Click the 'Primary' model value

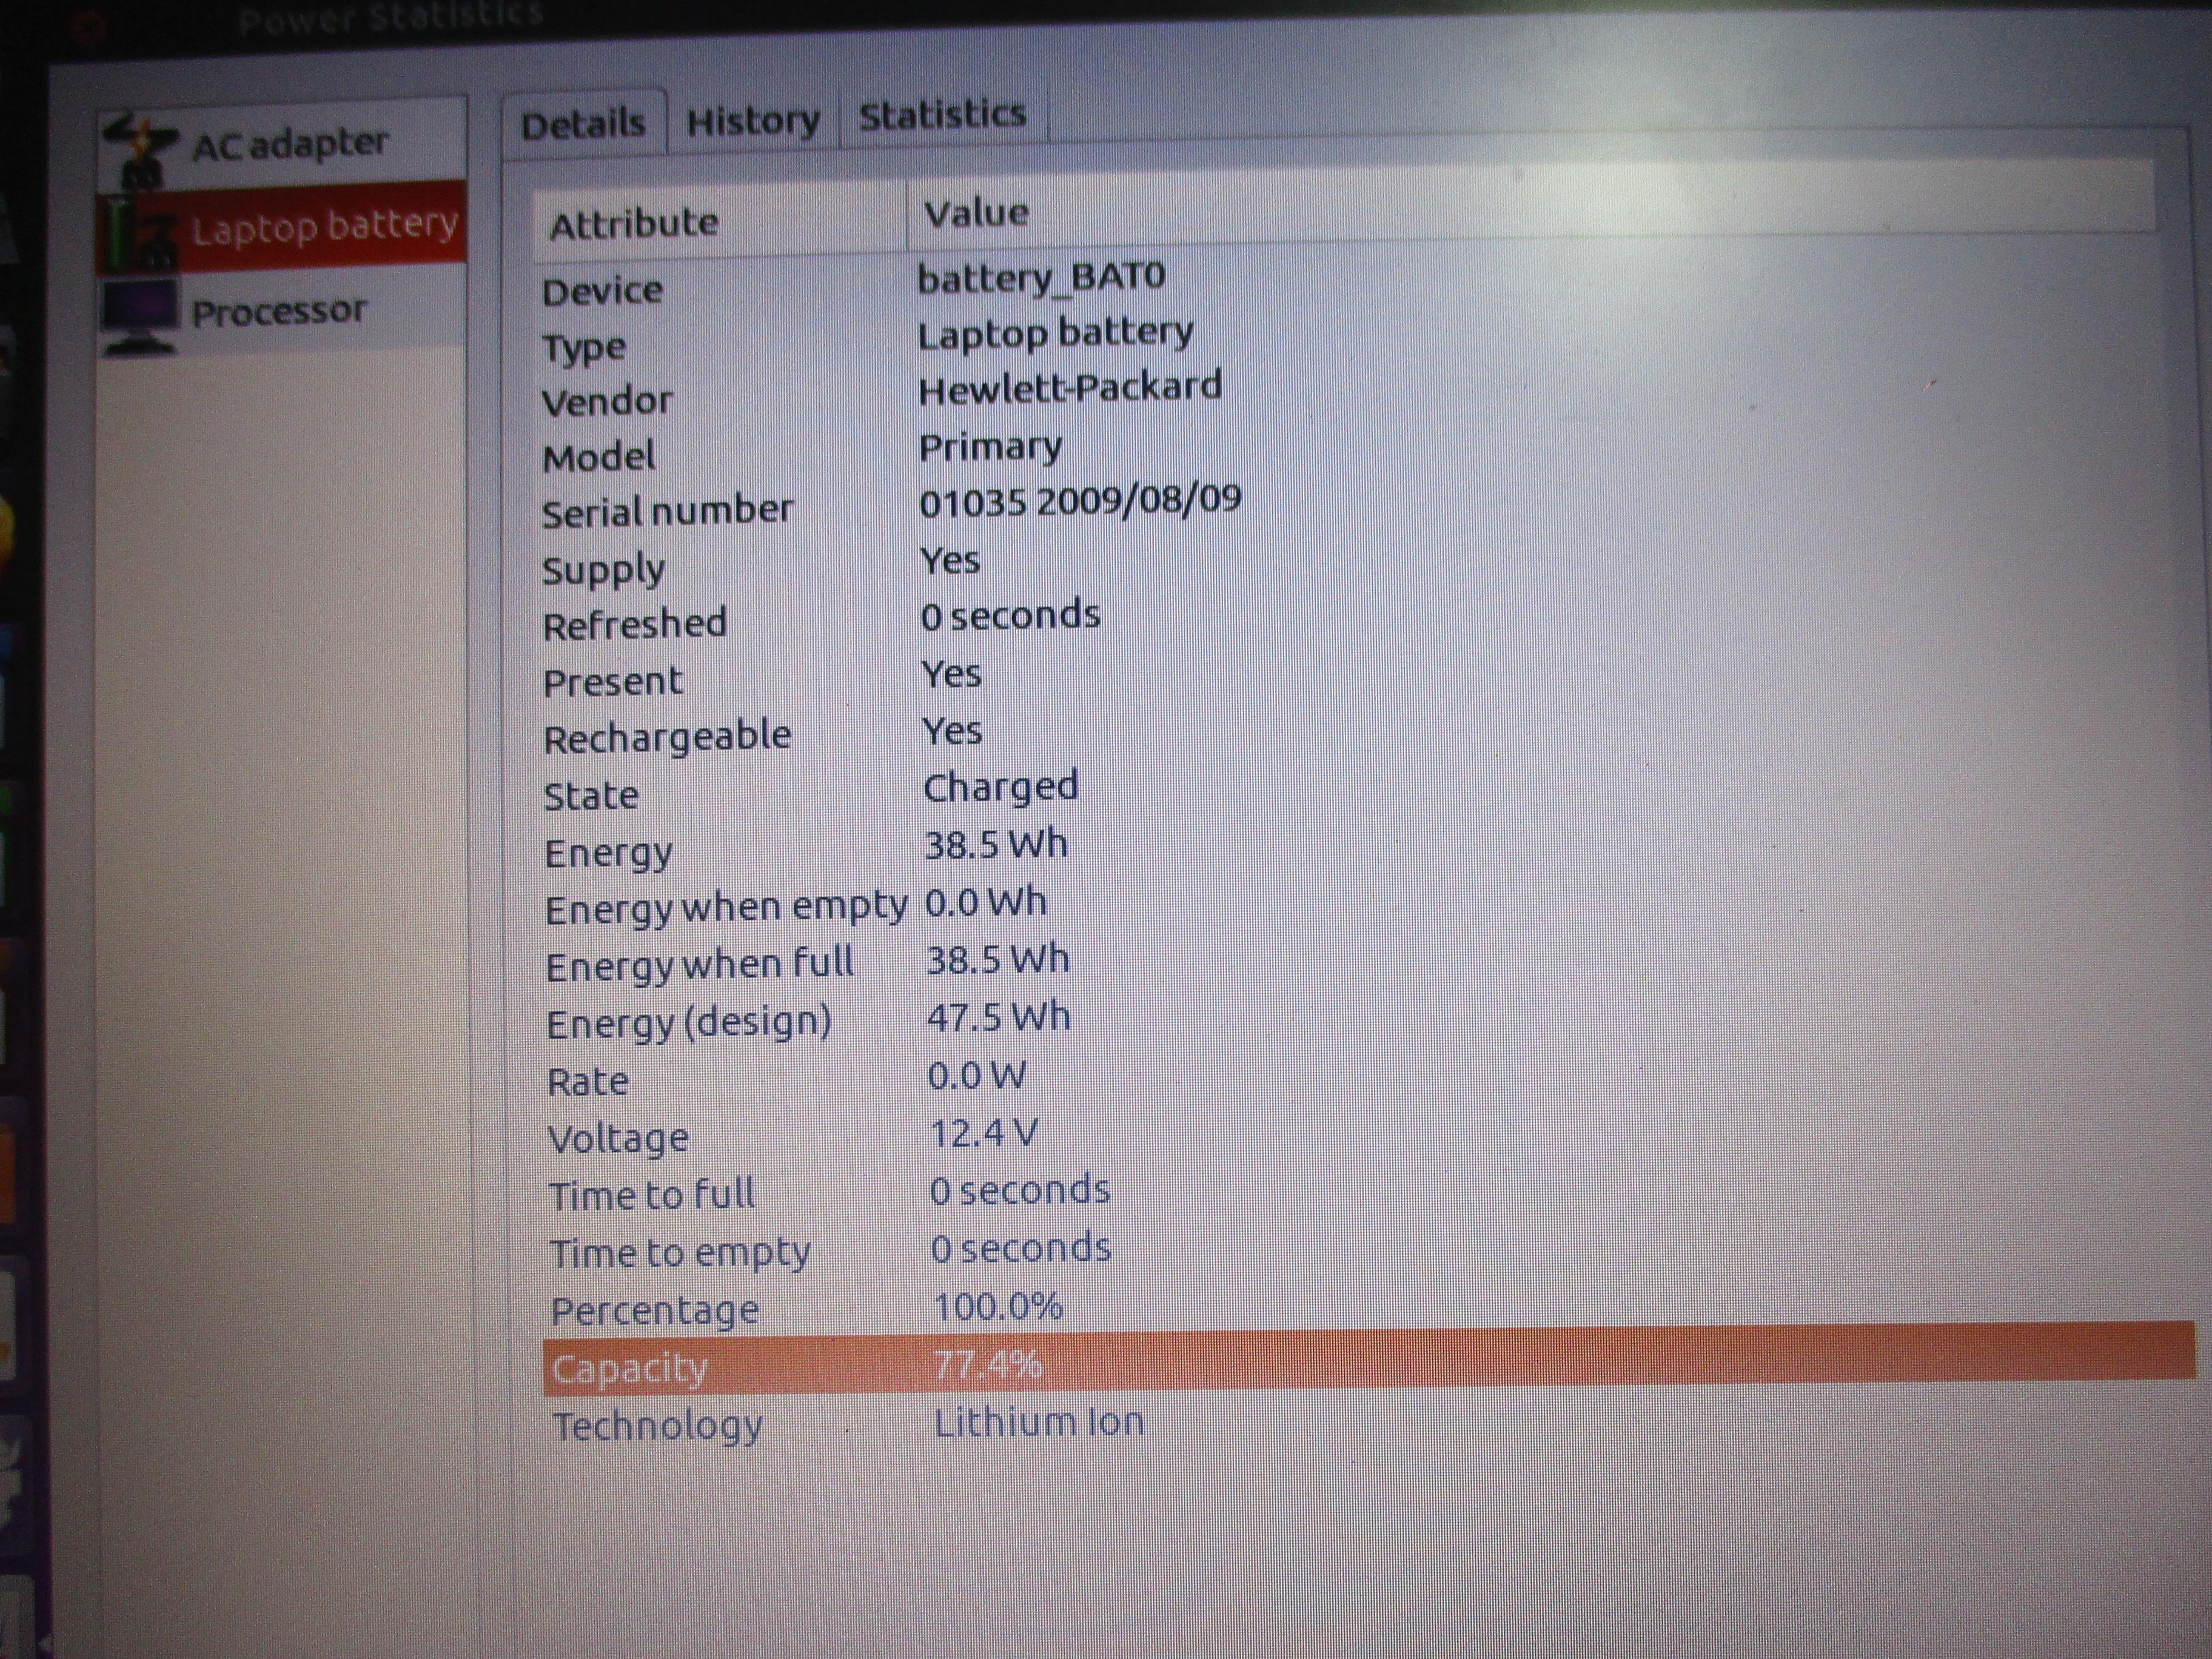click(x=990, y=447)
